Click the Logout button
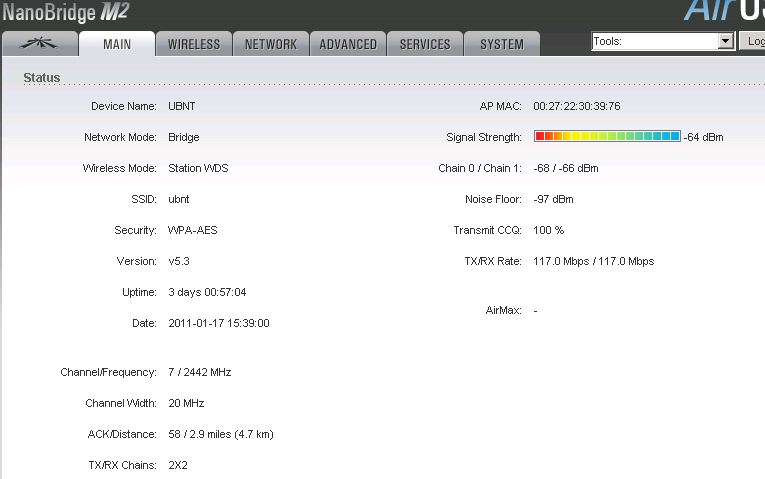Image resolution: width=765 pixels, height=479 pixels. pyautogui.click(x=752, y=41)
